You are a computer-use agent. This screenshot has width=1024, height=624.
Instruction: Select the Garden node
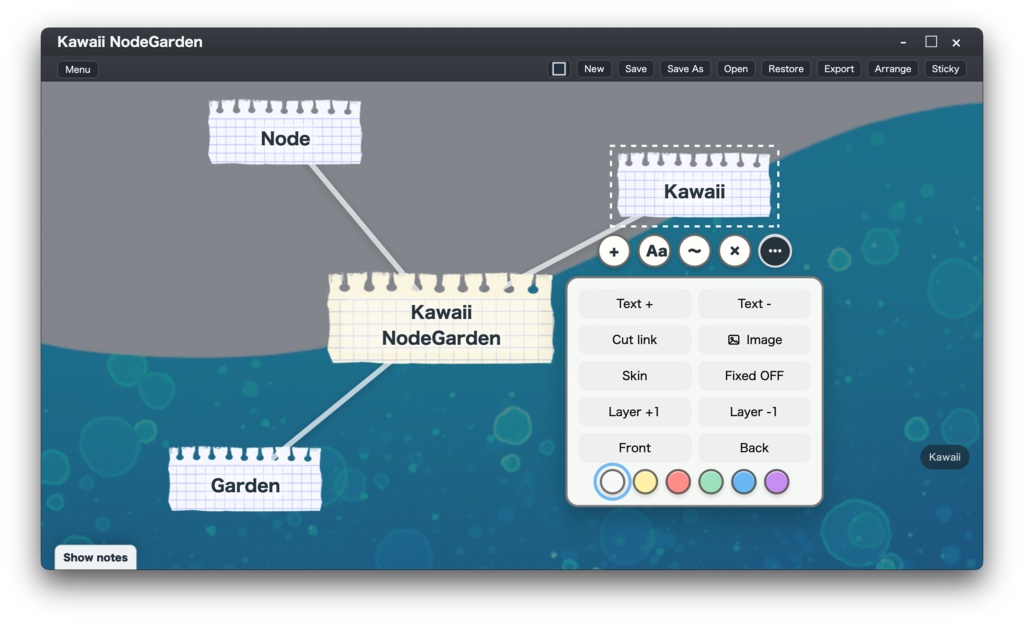[x=245, y=478]
